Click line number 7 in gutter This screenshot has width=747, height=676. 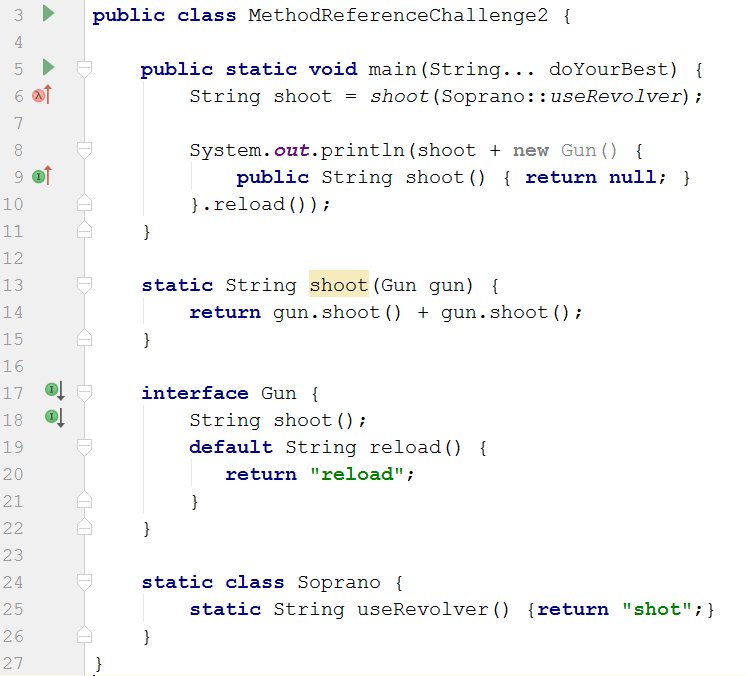coord(19,123)
